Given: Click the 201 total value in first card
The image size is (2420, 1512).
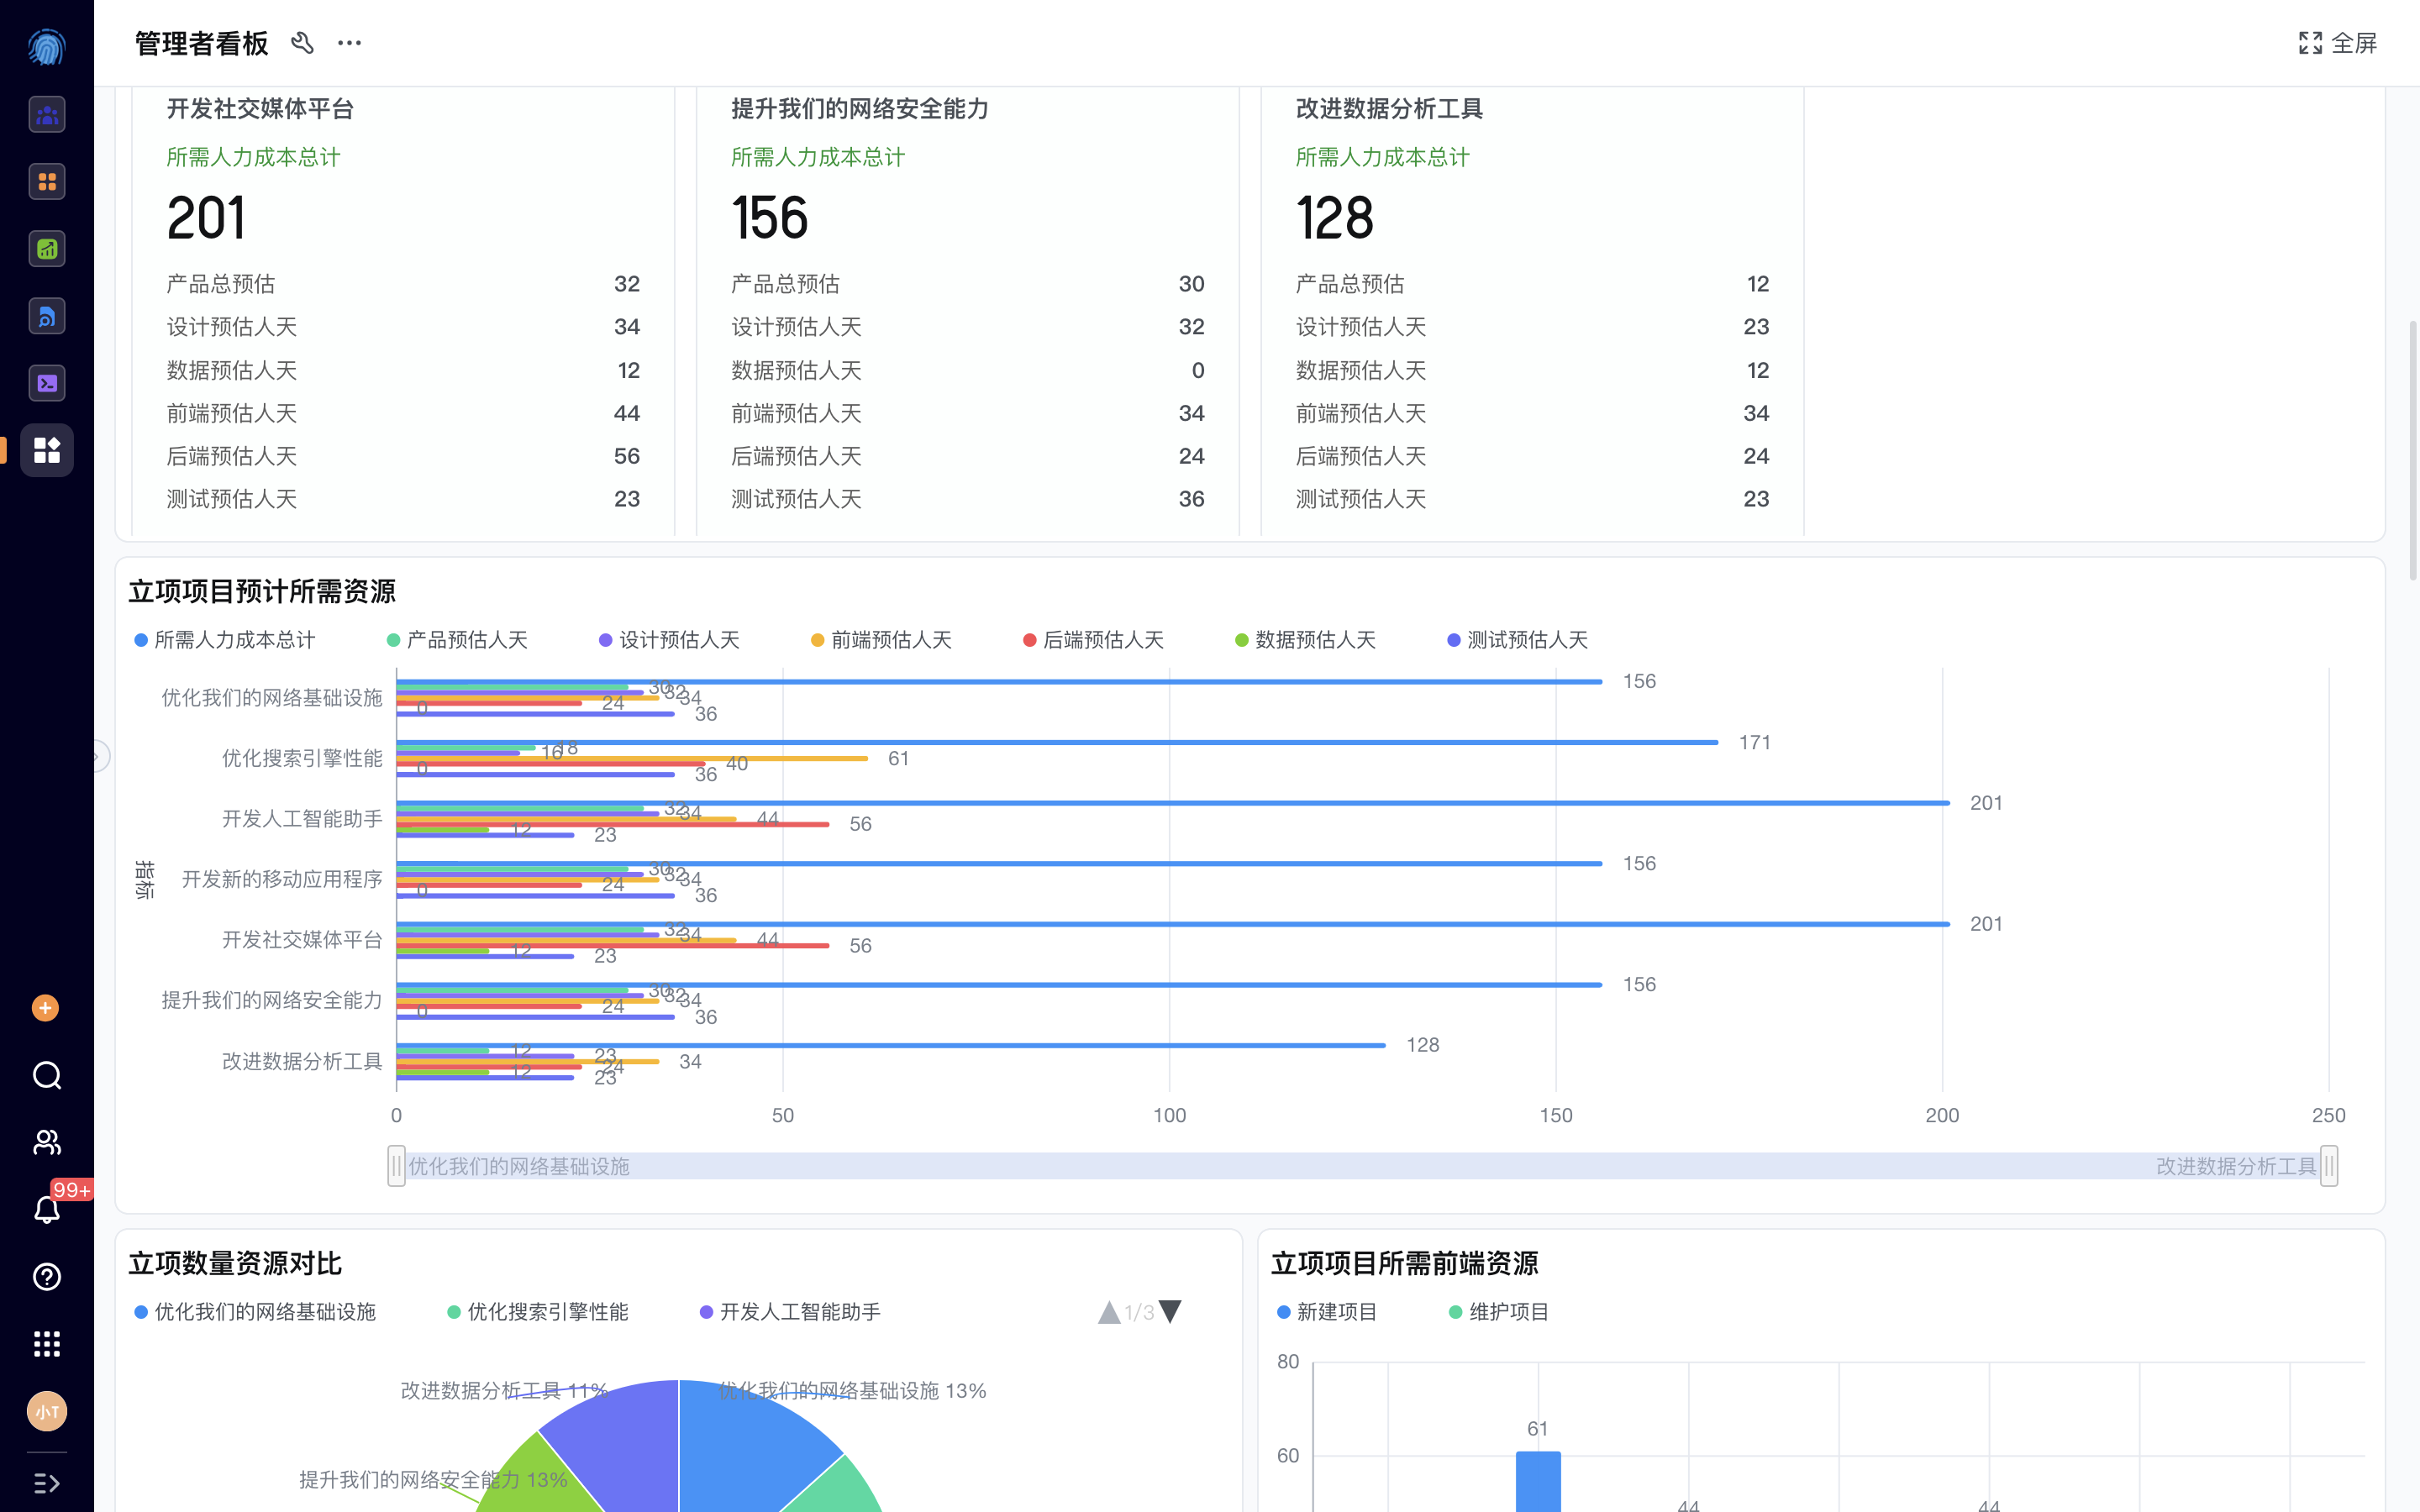Looking at the screenshot, I should [206, 217].
